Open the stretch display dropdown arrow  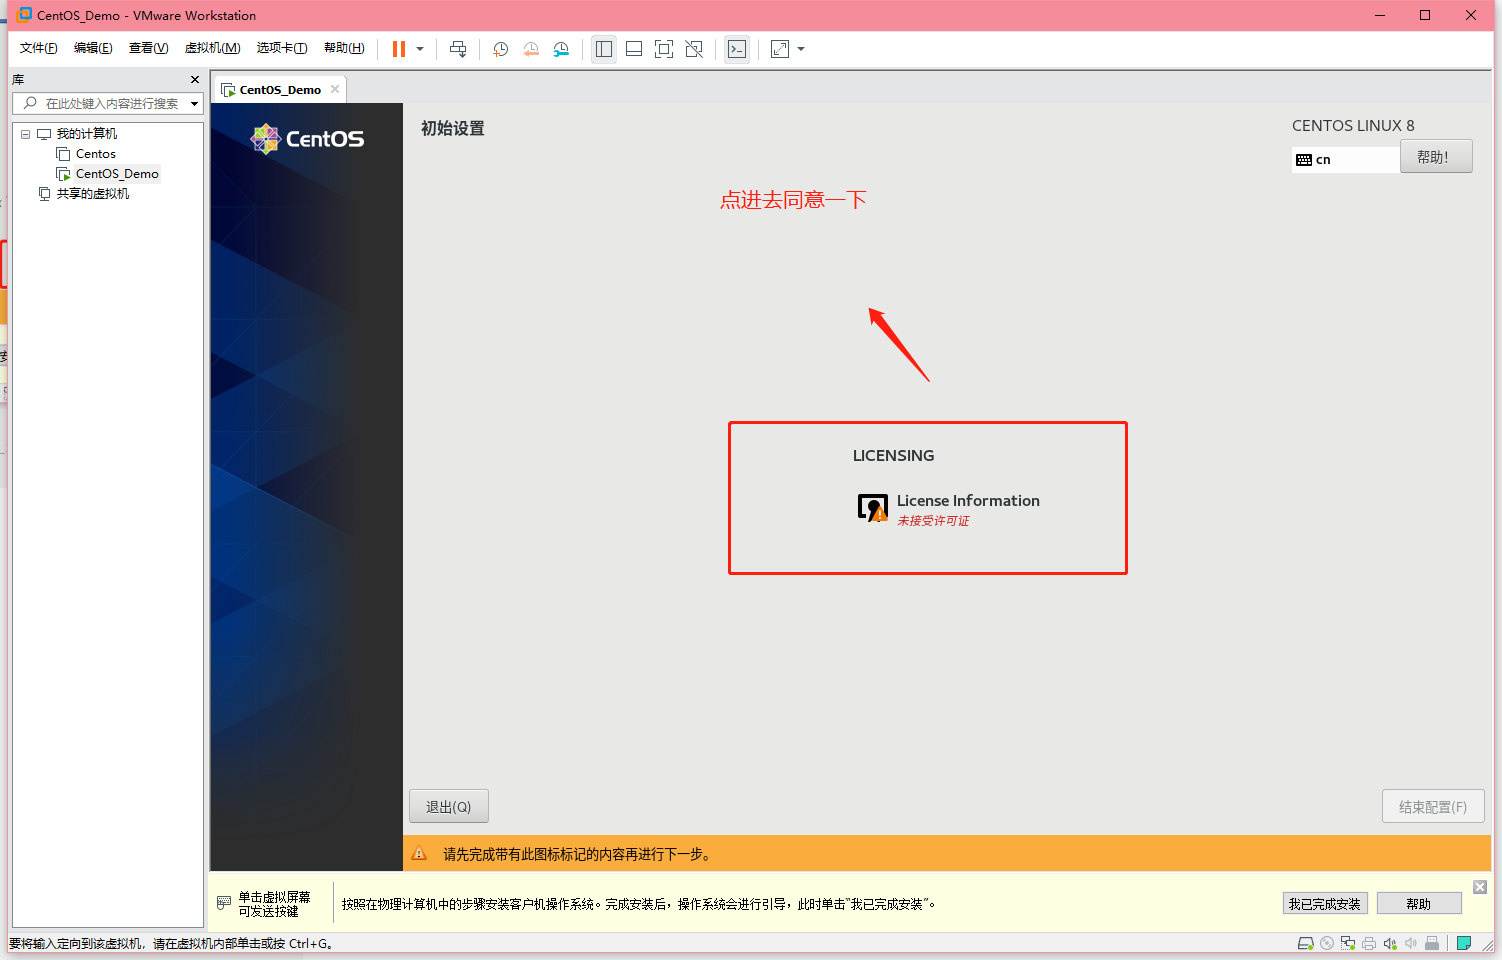coord(801,49)
